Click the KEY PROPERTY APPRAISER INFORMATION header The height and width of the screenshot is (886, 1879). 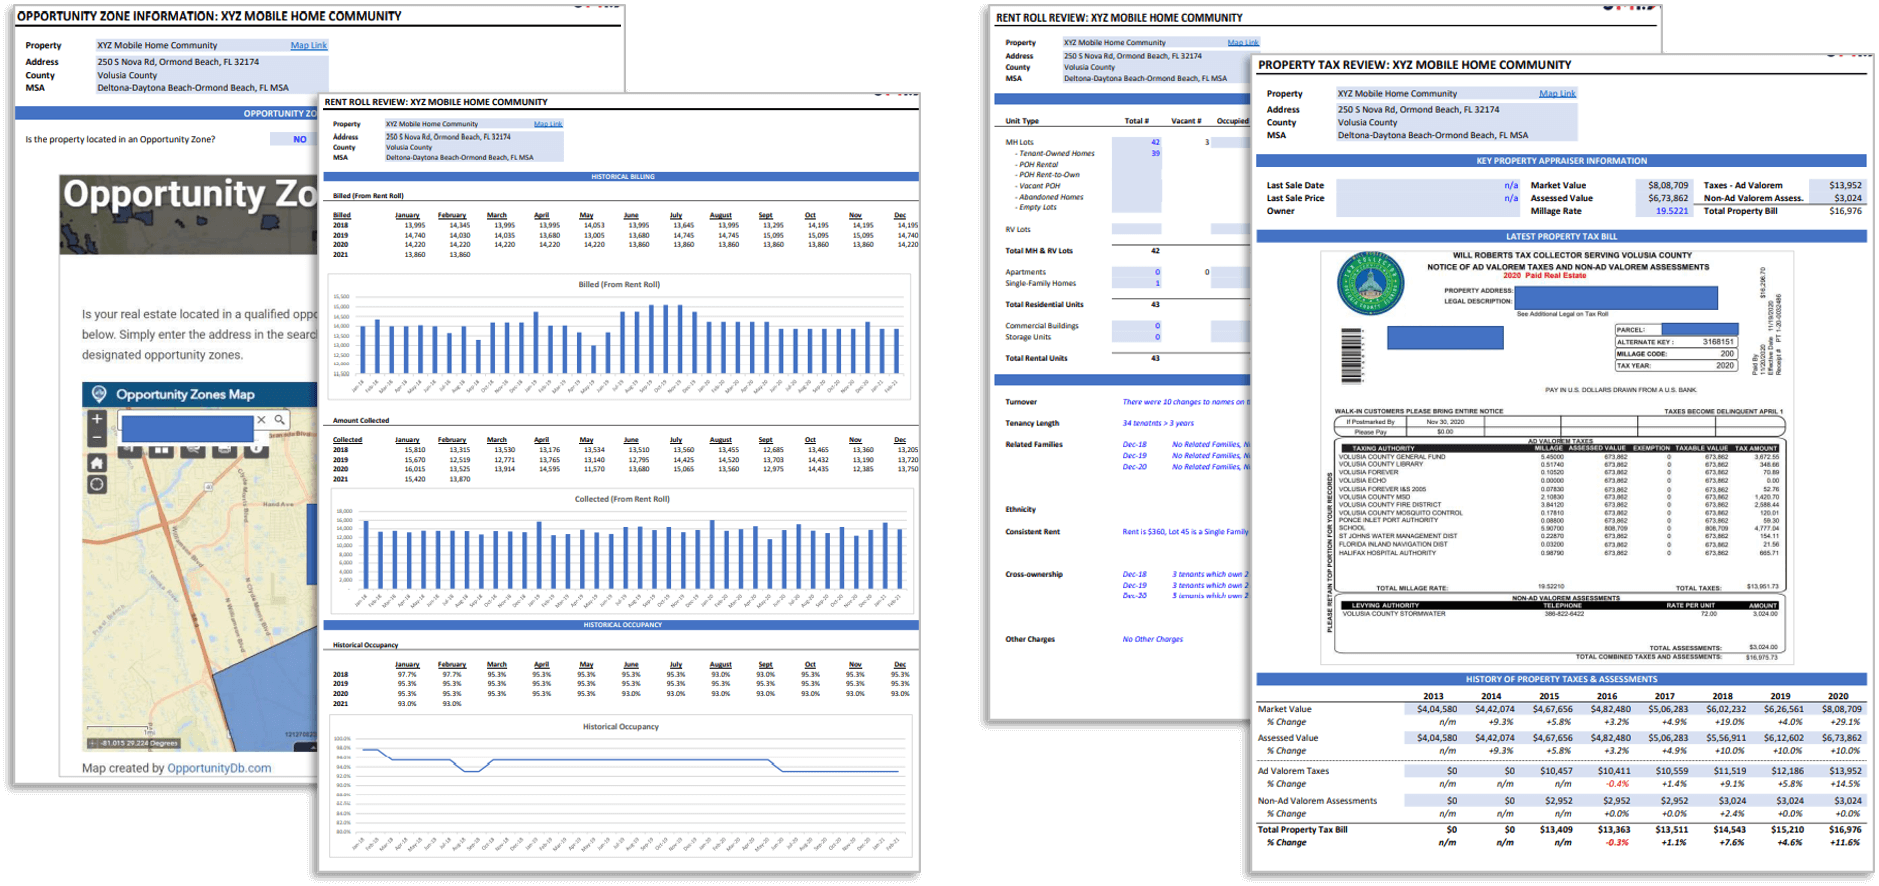1561,160
